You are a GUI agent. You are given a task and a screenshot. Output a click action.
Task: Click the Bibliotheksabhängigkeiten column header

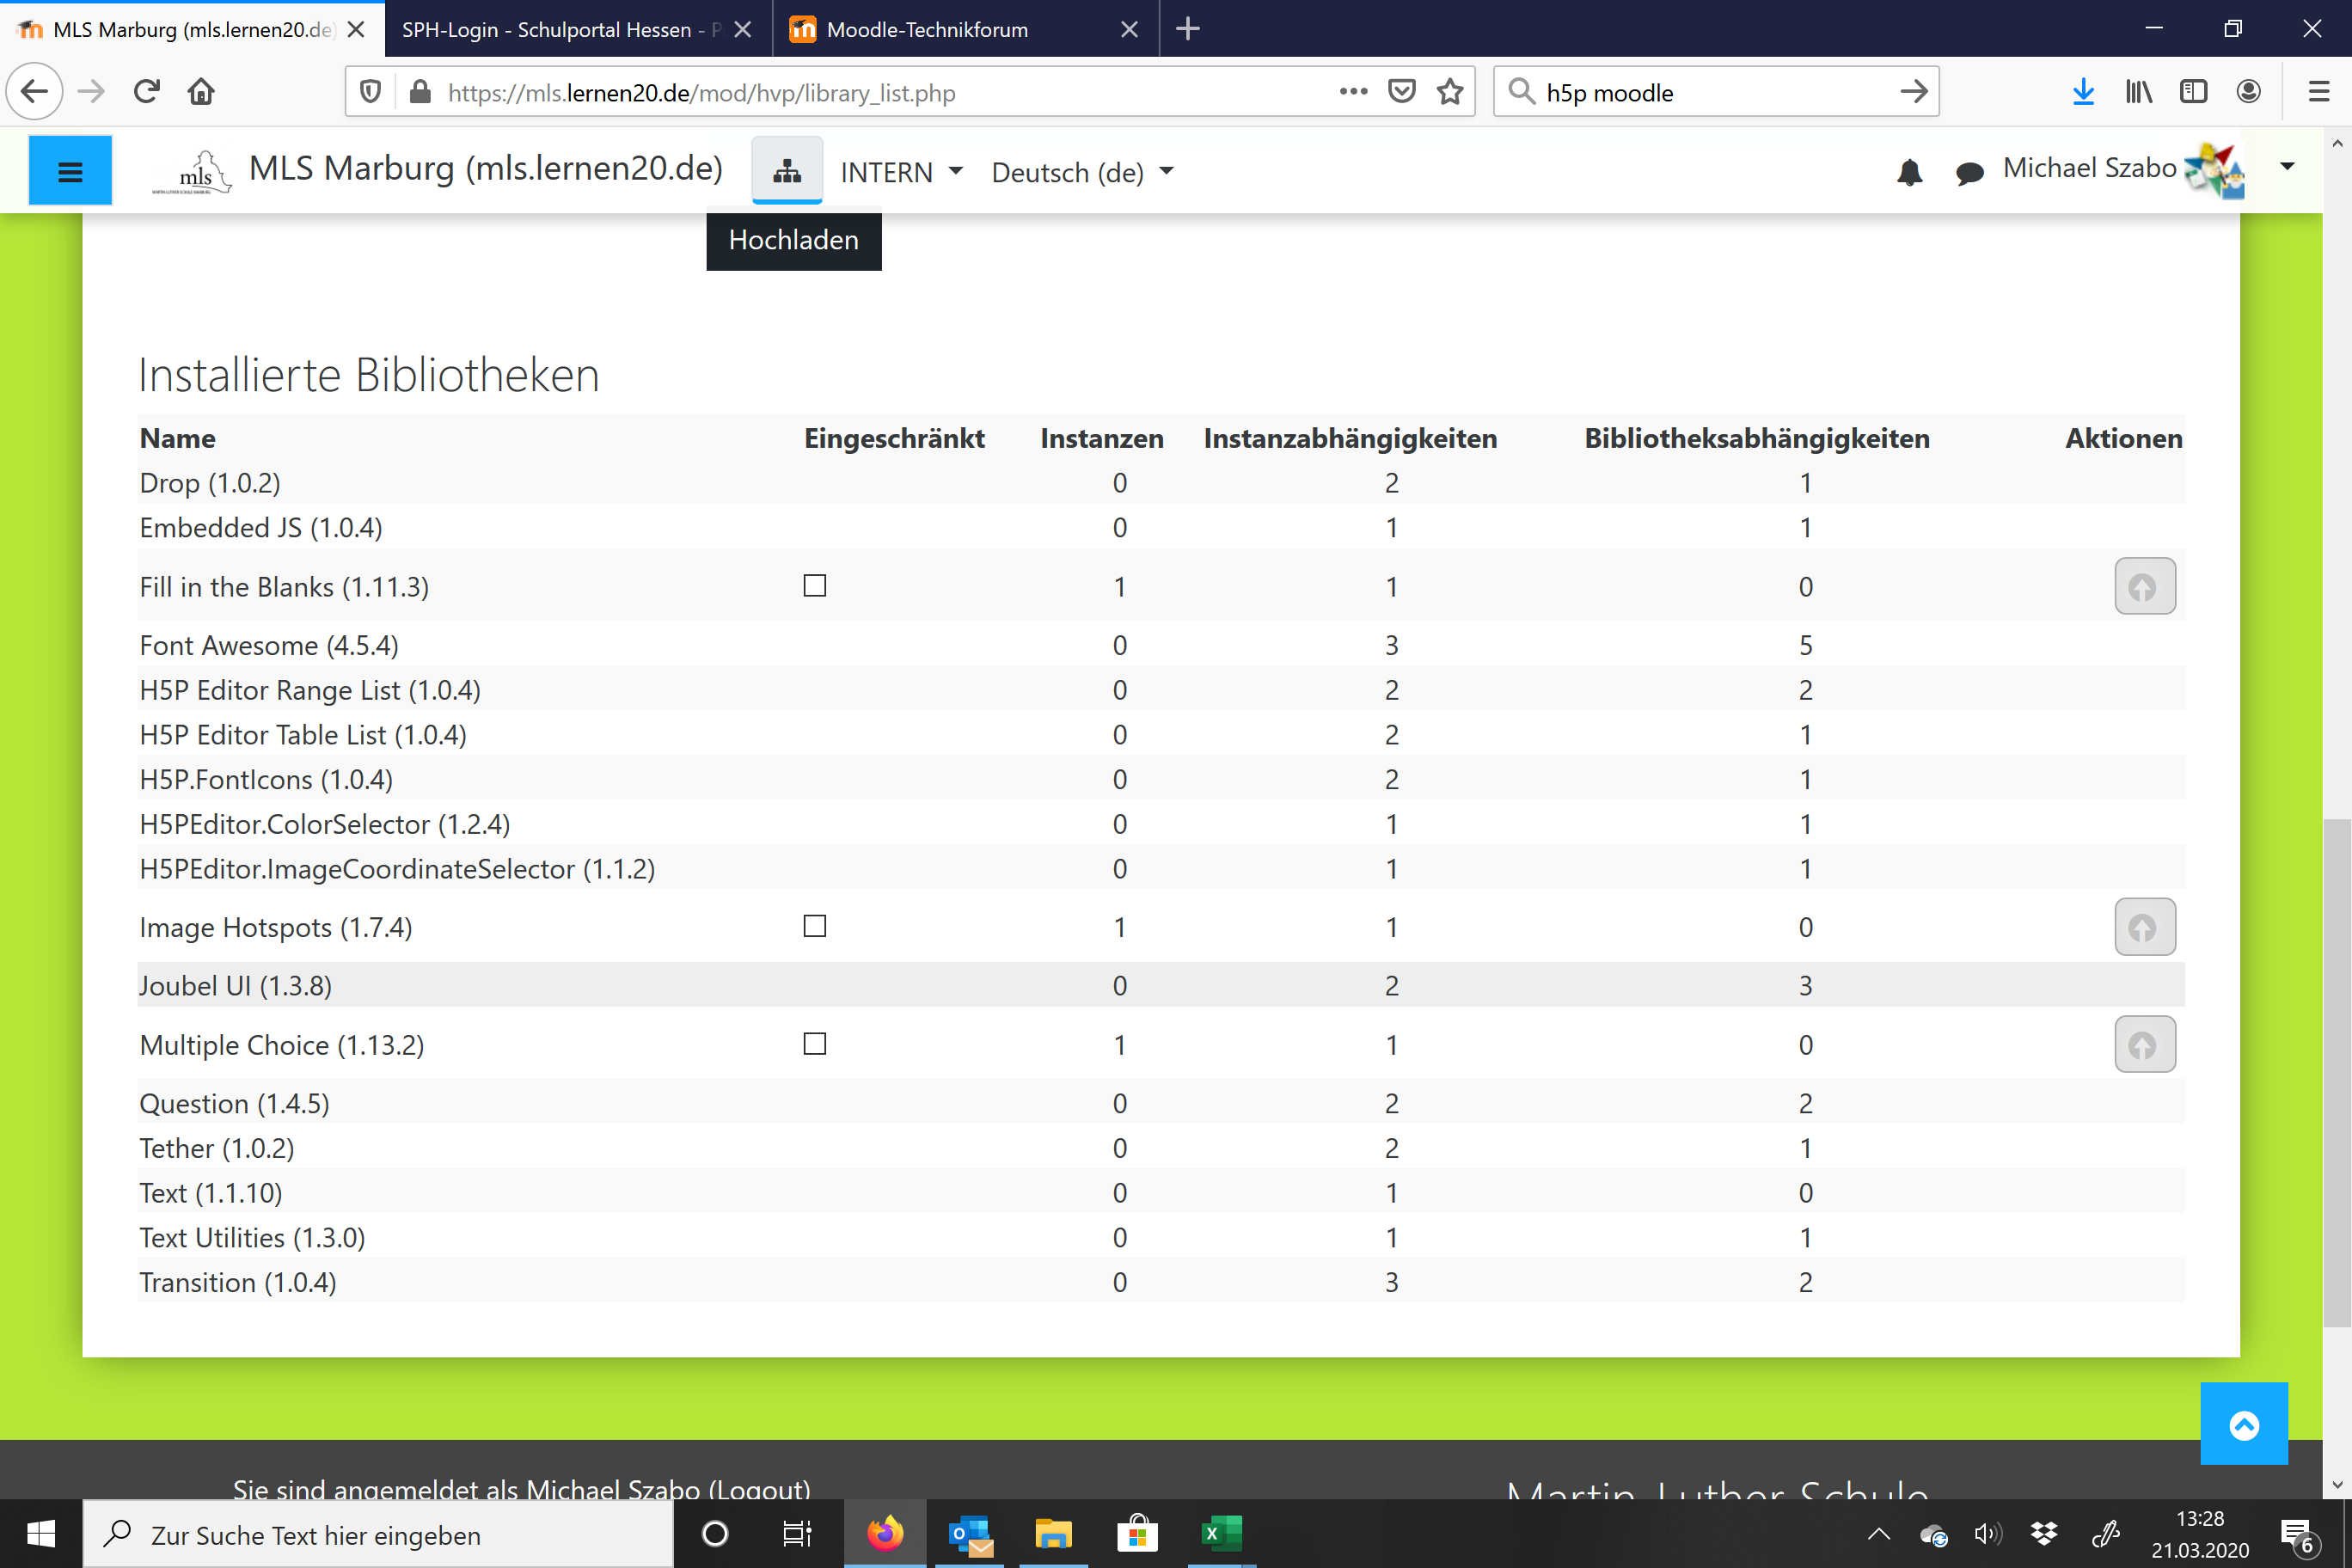(1757, 438)
